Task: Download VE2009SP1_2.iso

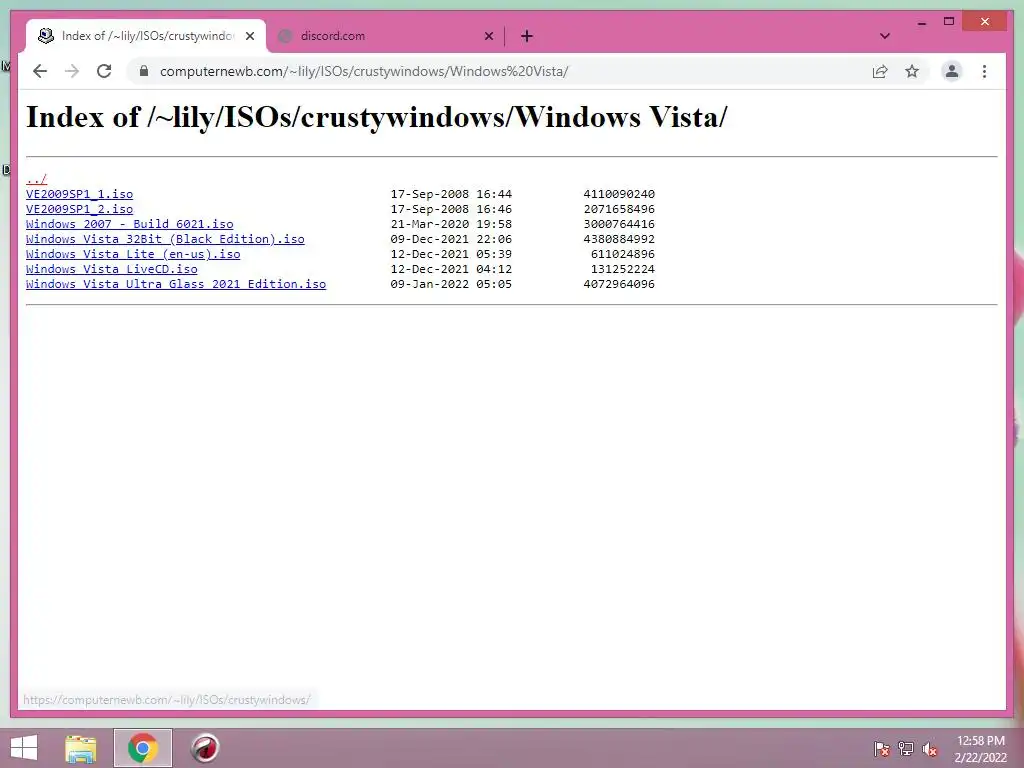Action: click(x=79, y=209)
